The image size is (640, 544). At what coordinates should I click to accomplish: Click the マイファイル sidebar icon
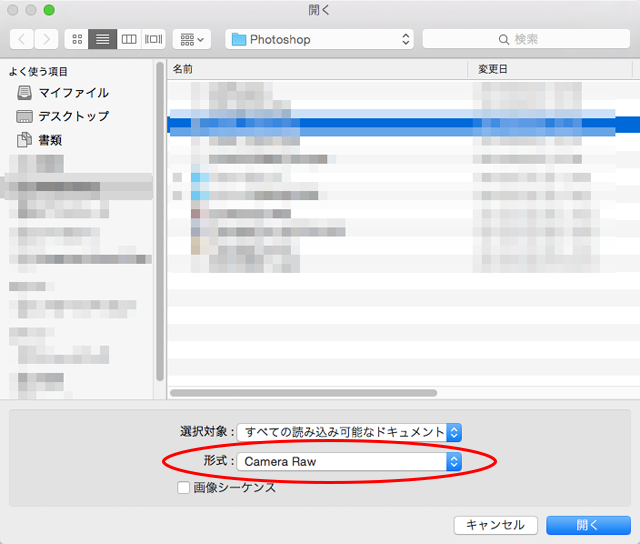coord(24,93)
